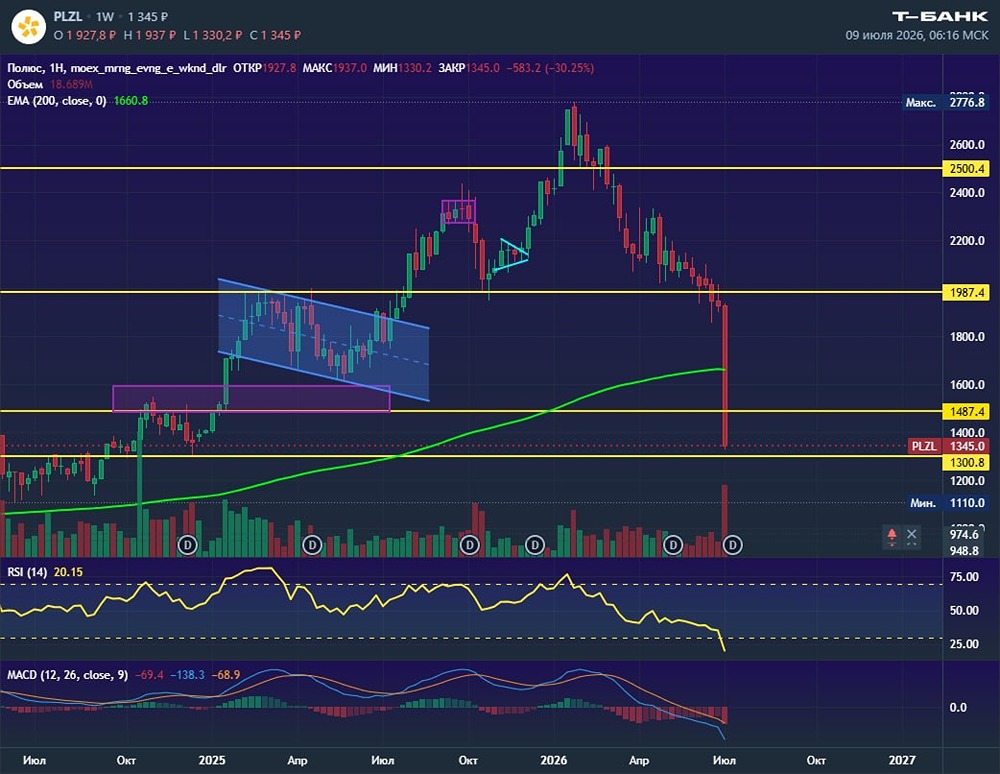Screen dimensions: 1000x774
Task: Click the 25.00 RSI scale label
Action: tap(964, 644)
